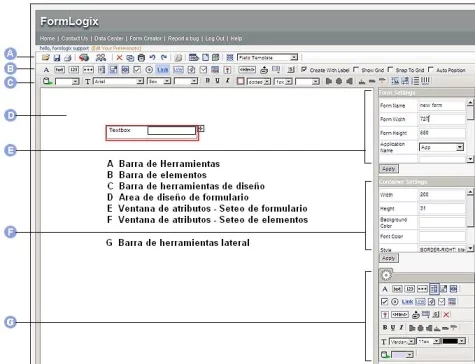Viewport: 475px width, 364px height.
Task: Click the container 'Height' input field
Action: pos(442,208)
